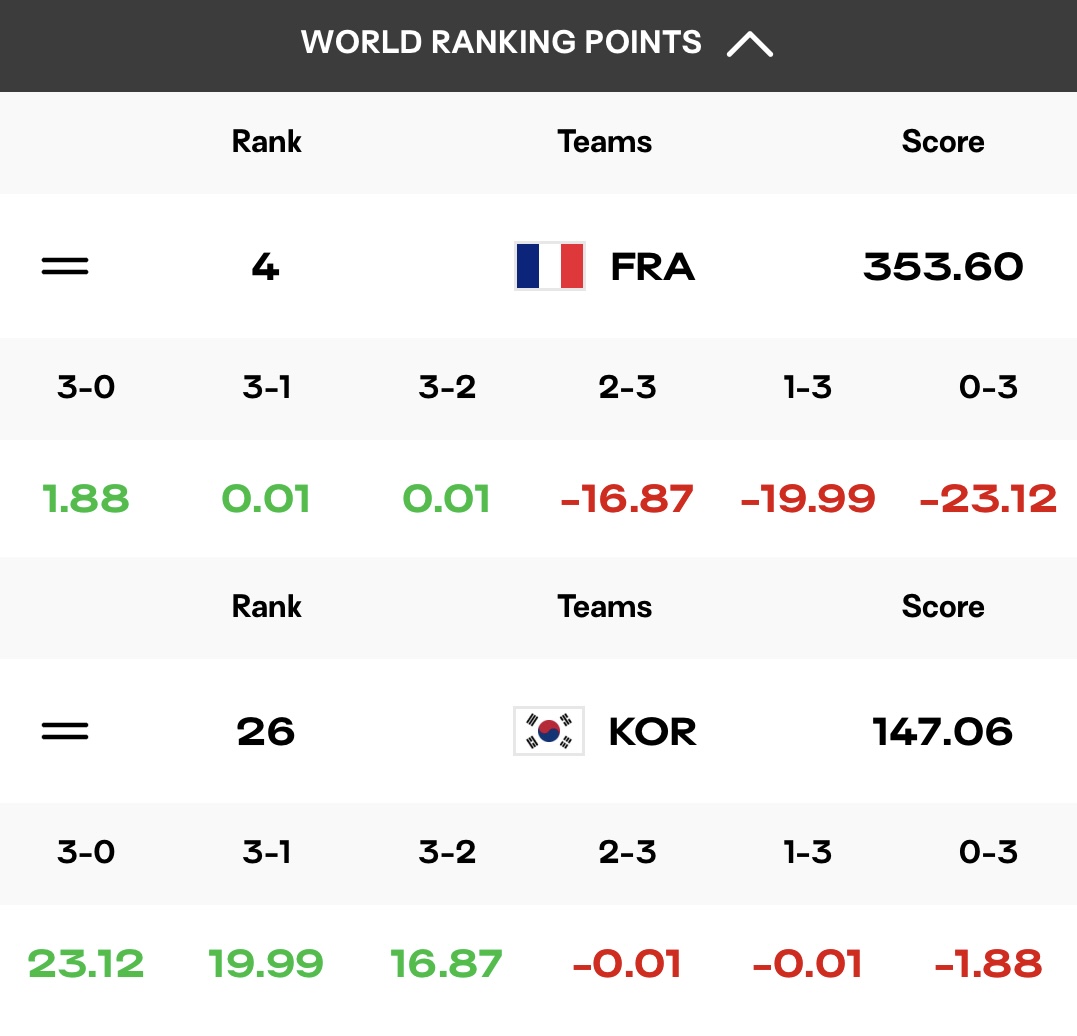Image resolution: width=1077 pixels, height=1036 pixels.
Task: Click the France flag icon
Action: [x=549, y=266]
